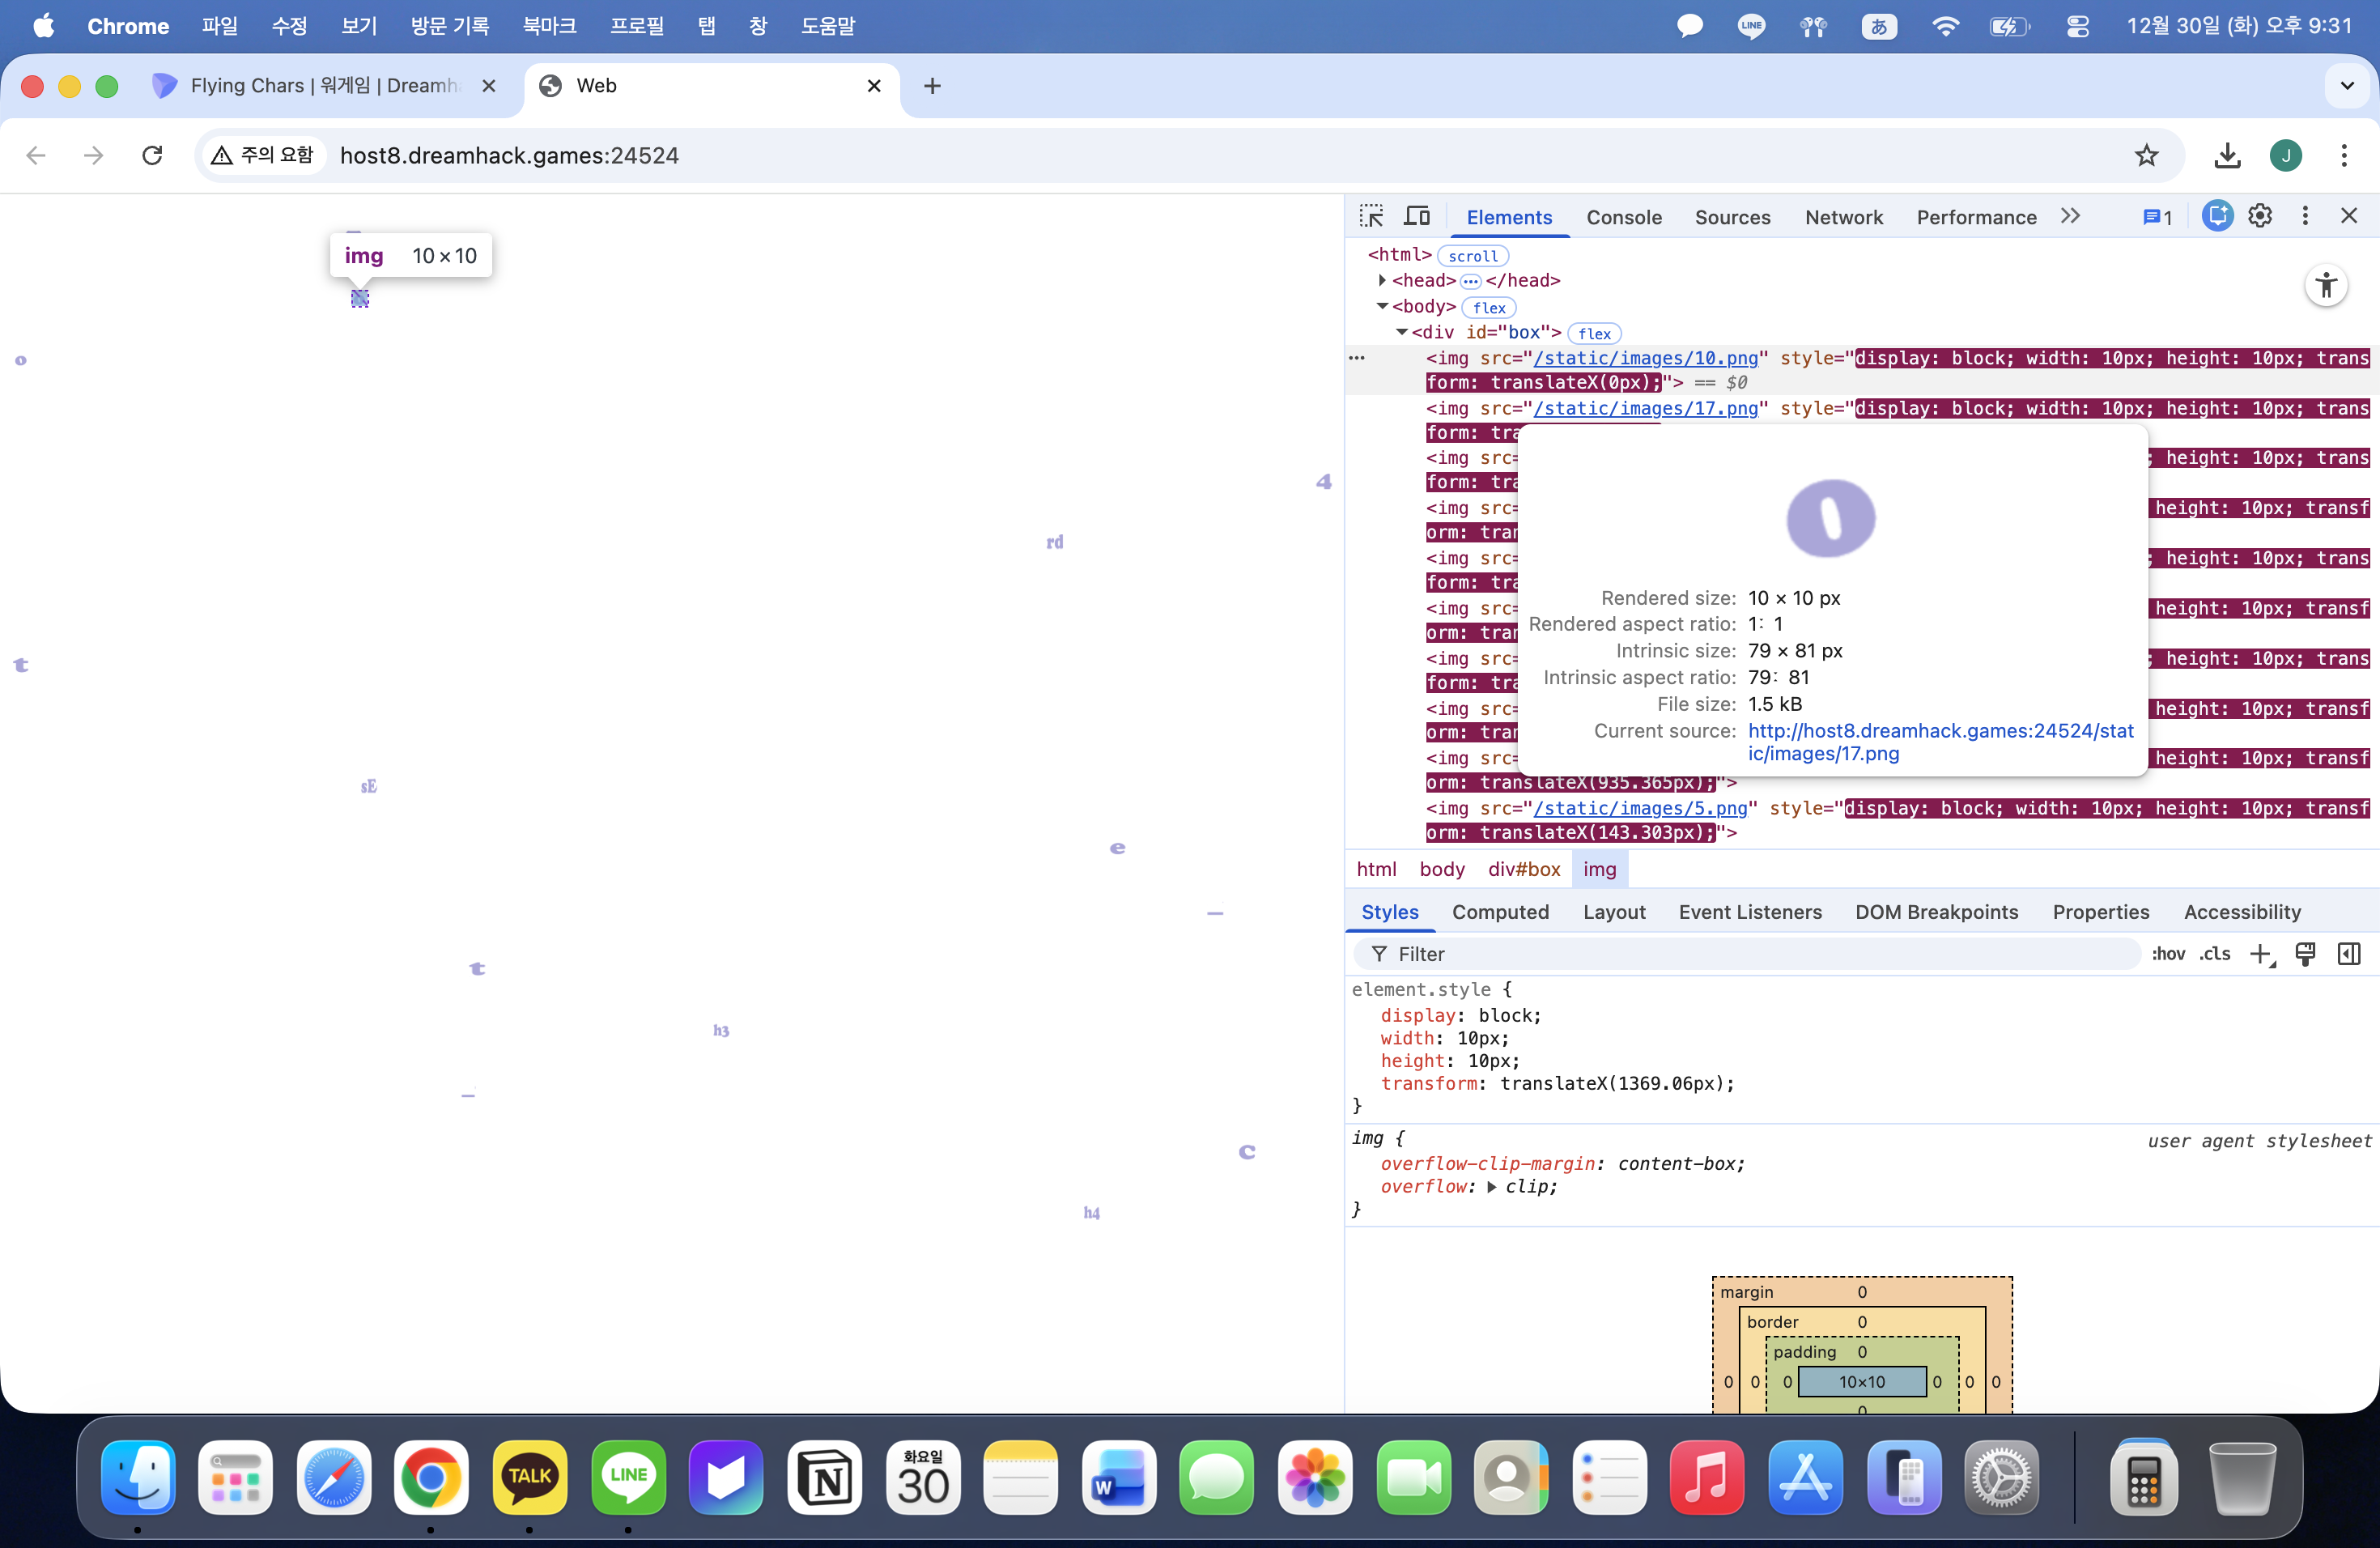
Task: Open the 보기 menu in menu bar
Action: click(x=359, y=26)
